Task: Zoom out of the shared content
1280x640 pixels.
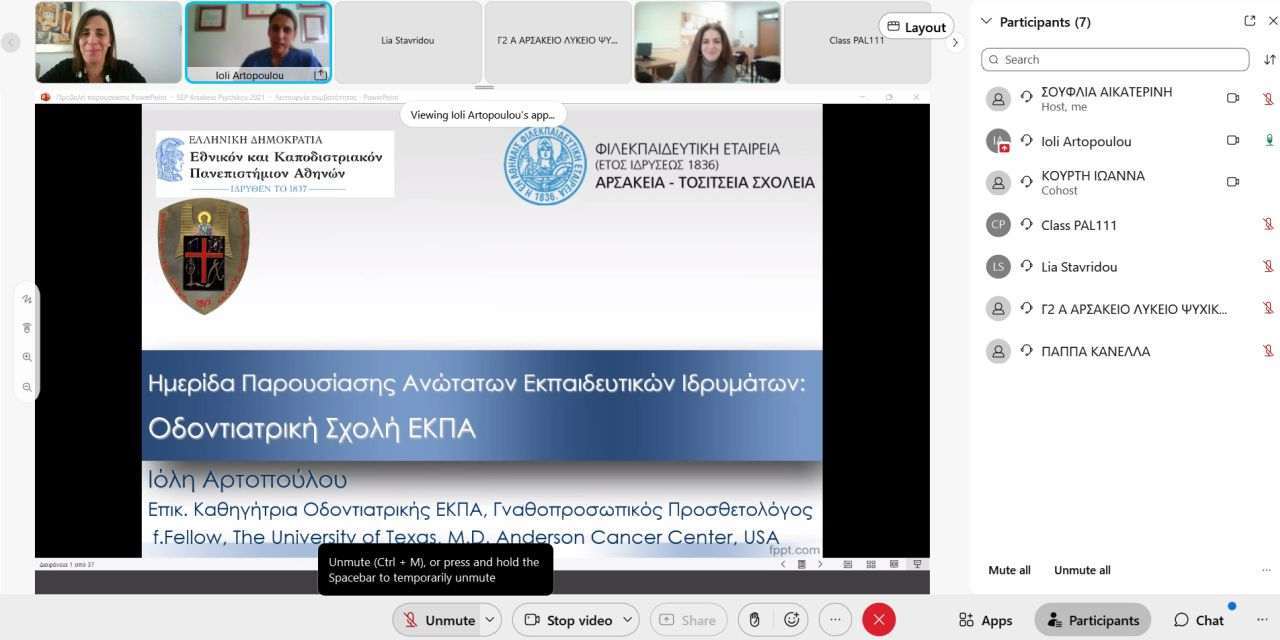Action: point(27,387)
